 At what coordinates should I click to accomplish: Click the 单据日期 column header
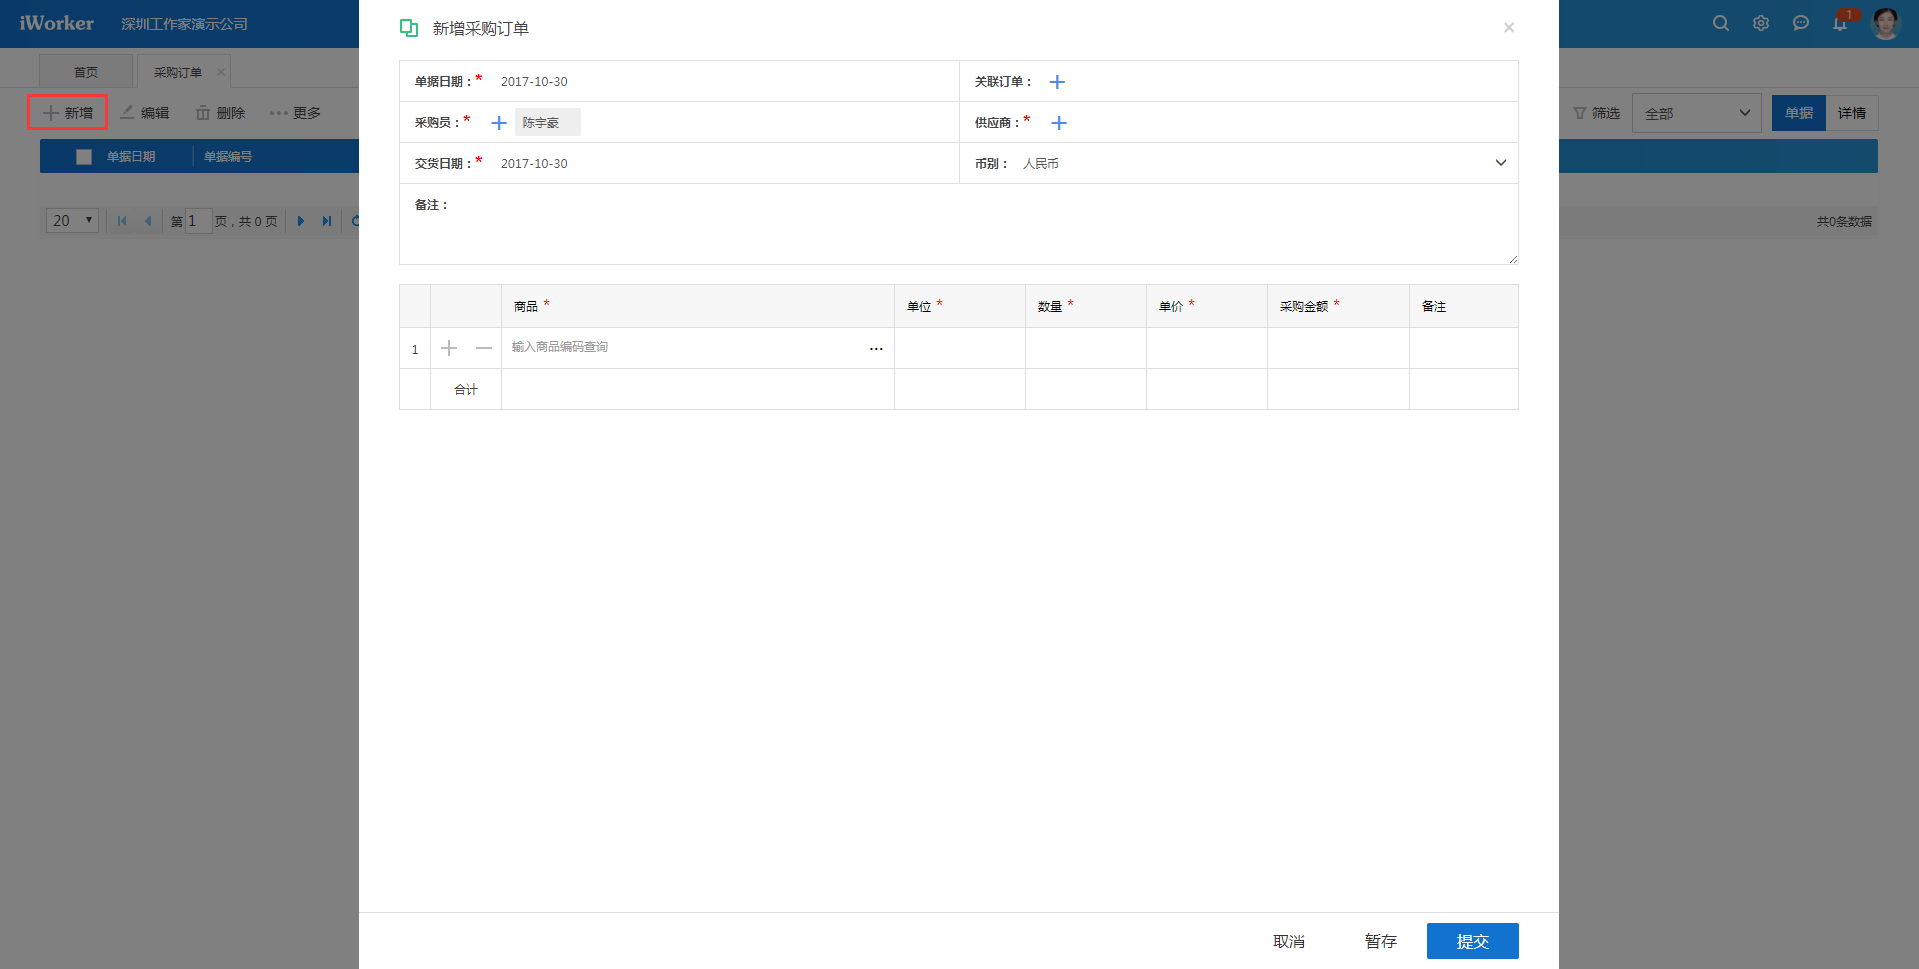[131, 157]
